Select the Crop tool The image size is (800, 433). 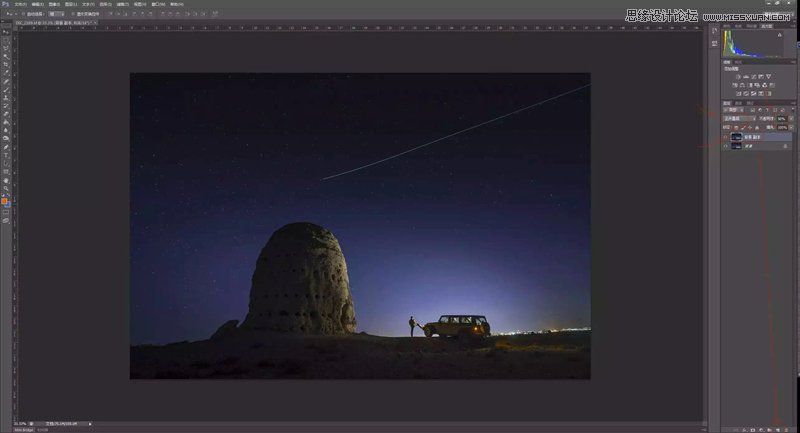point(6,64)
